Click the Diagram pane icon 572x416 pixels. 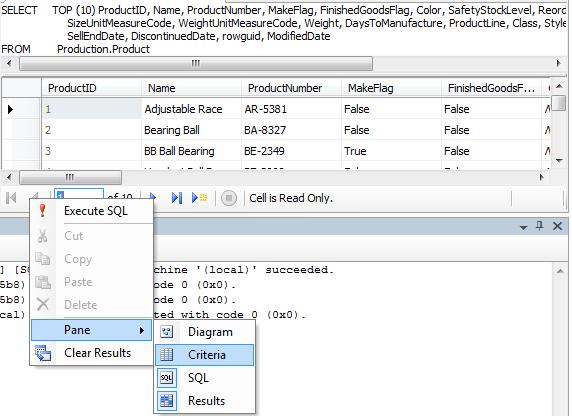167,332
